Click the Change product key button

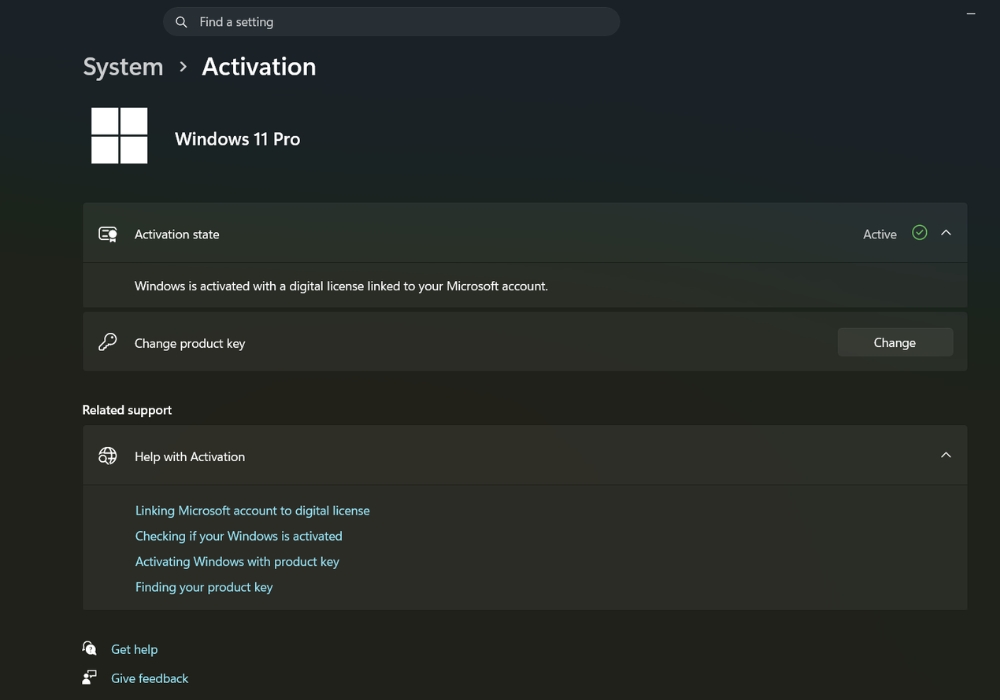pyautogui.click(x=895, y=342)
